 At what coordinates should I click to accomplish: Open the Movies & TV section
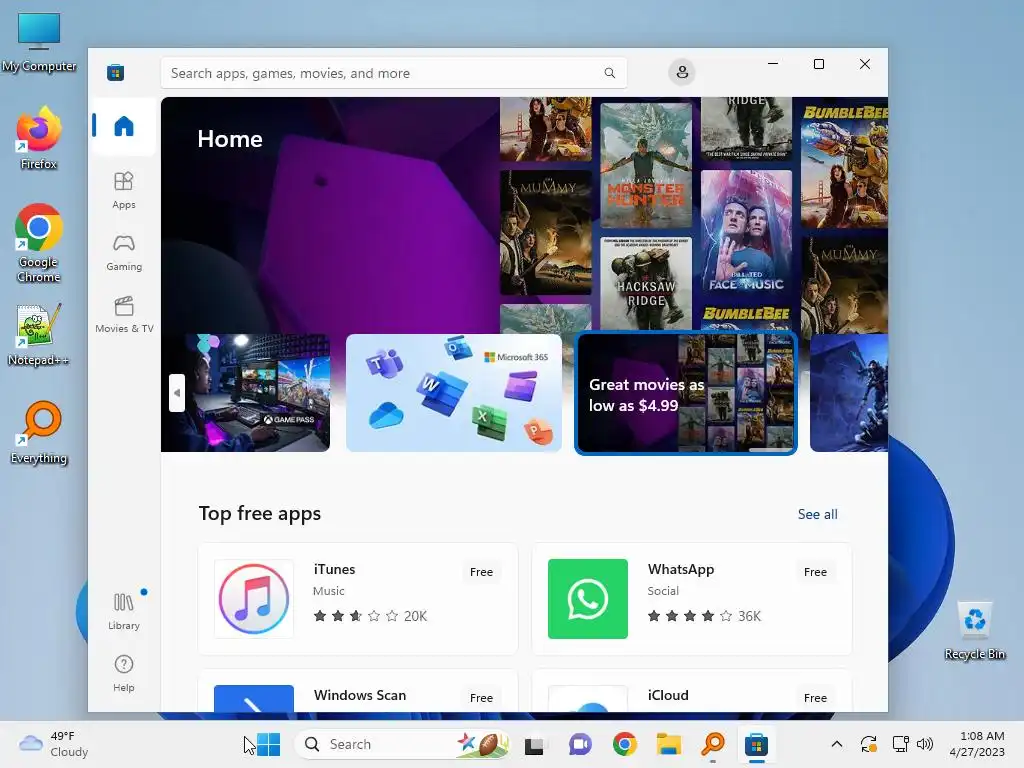coord(123,315)
